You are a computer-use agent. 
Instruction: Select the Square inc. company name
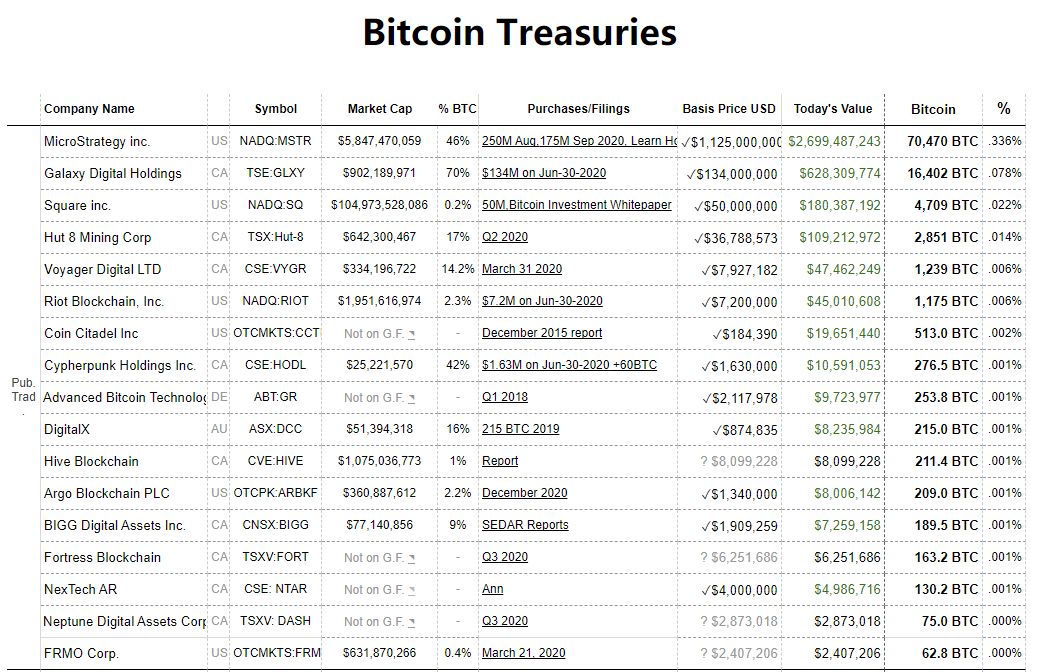coord(77,206)
